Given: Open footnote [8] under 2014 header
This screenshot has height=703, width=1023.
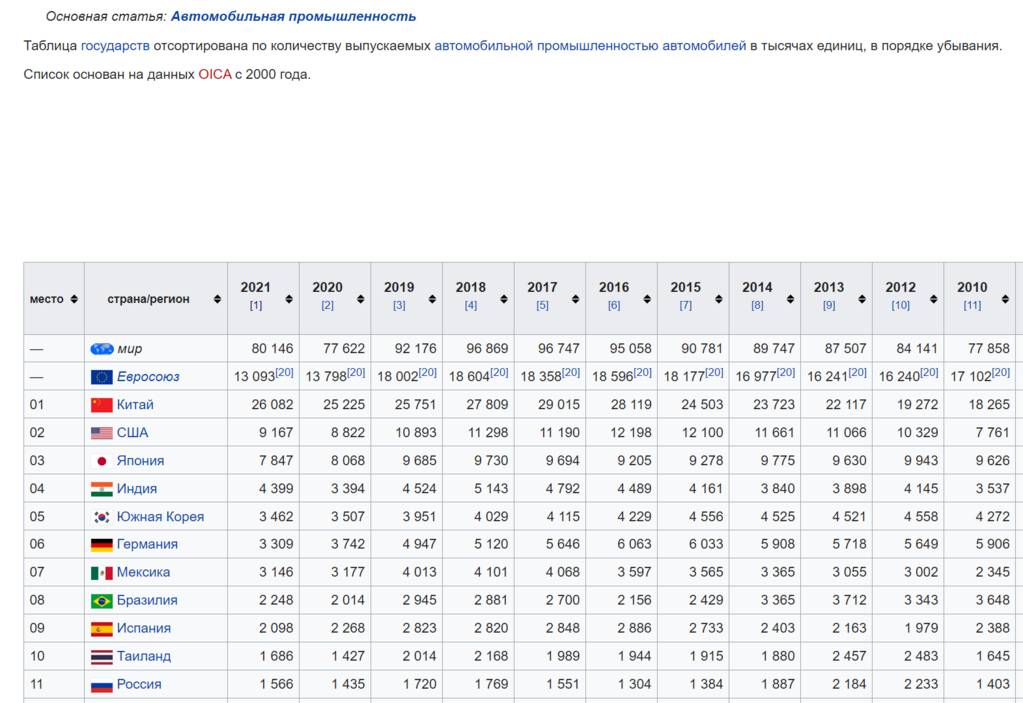Looking at the screenshot, I should pos(757,305).
